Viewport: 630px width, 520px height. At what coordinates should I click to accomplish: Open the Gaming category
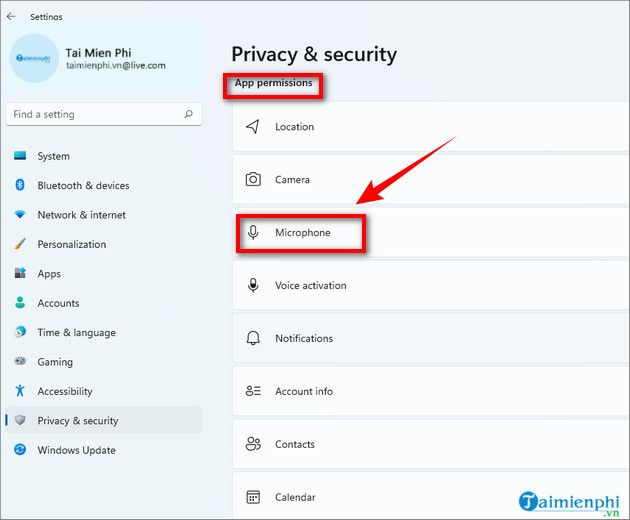click(104, 362)
